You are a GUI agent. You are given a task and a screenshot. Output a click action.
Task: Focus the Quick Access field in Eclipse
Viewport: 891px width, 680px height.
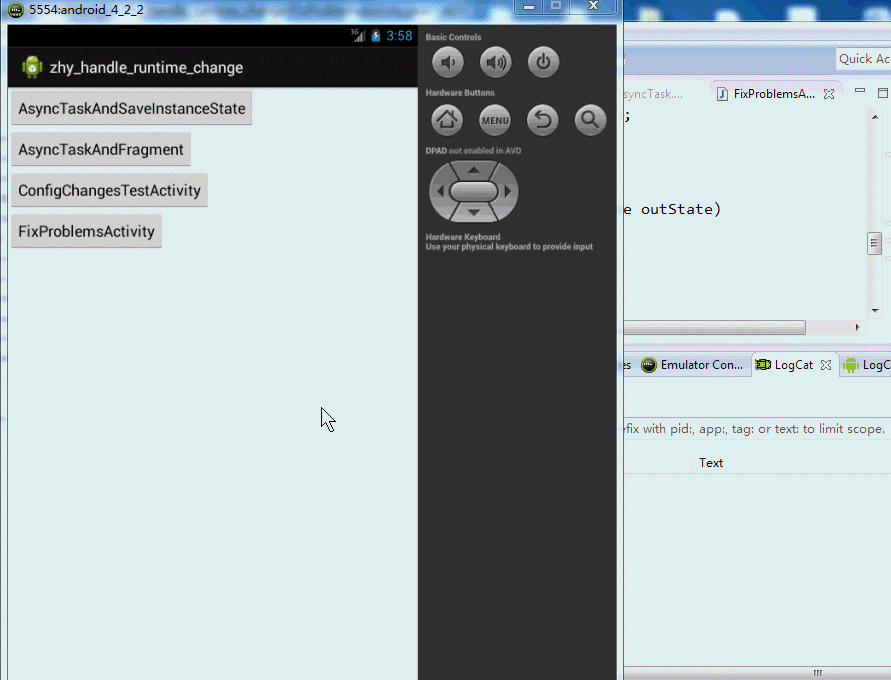point(863,59)
